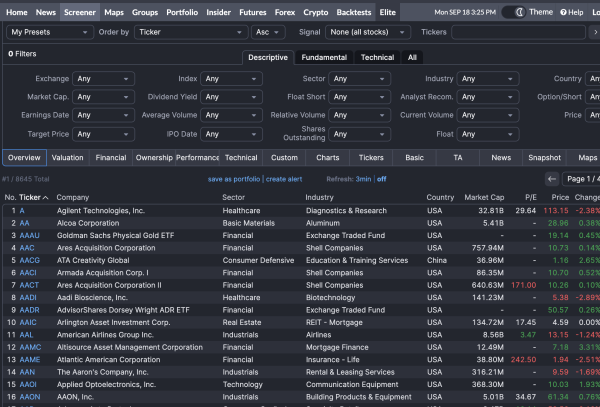Open the Valuation view tab
The width and height of the screenshot is (600, 407).
(x=67, y=158)
